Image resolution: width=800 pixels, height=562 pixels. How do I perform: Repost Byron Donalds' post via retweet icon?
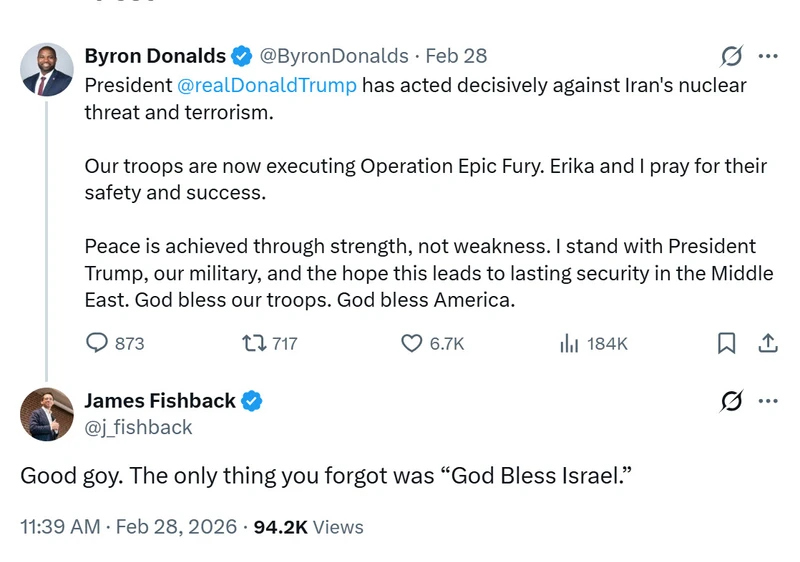(x=254, y=343)
